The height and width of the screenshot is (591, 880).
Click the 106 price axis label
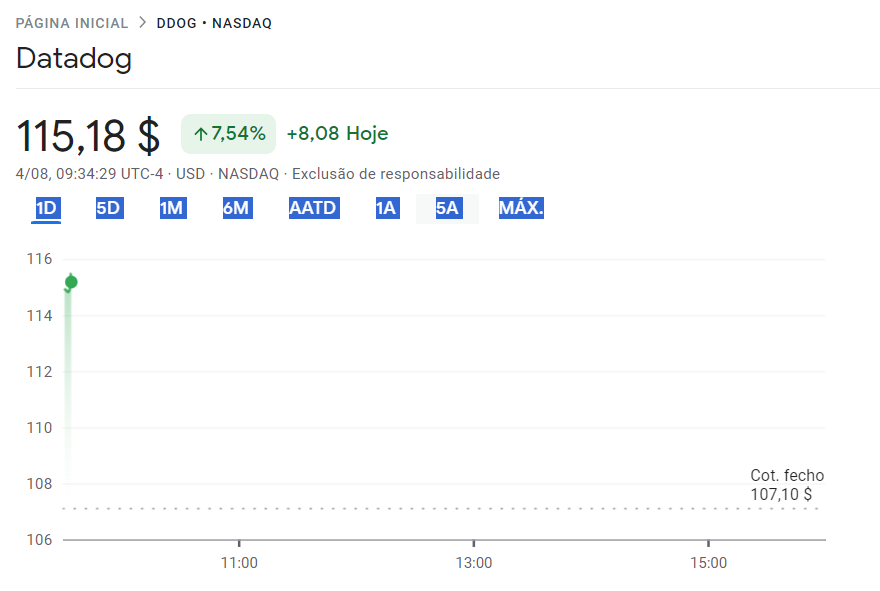click(39, 540)
